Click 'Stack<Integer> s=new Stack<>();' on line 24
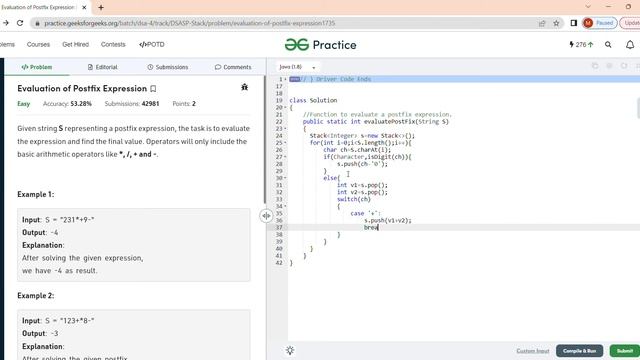Image resolution: width=640 pixels, height=360 pixels. (362, 136)
